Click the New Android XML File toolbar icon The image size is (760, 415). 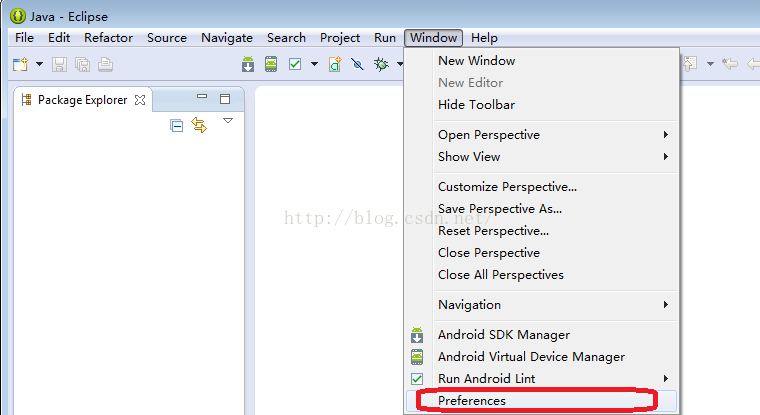click(335, 64)
